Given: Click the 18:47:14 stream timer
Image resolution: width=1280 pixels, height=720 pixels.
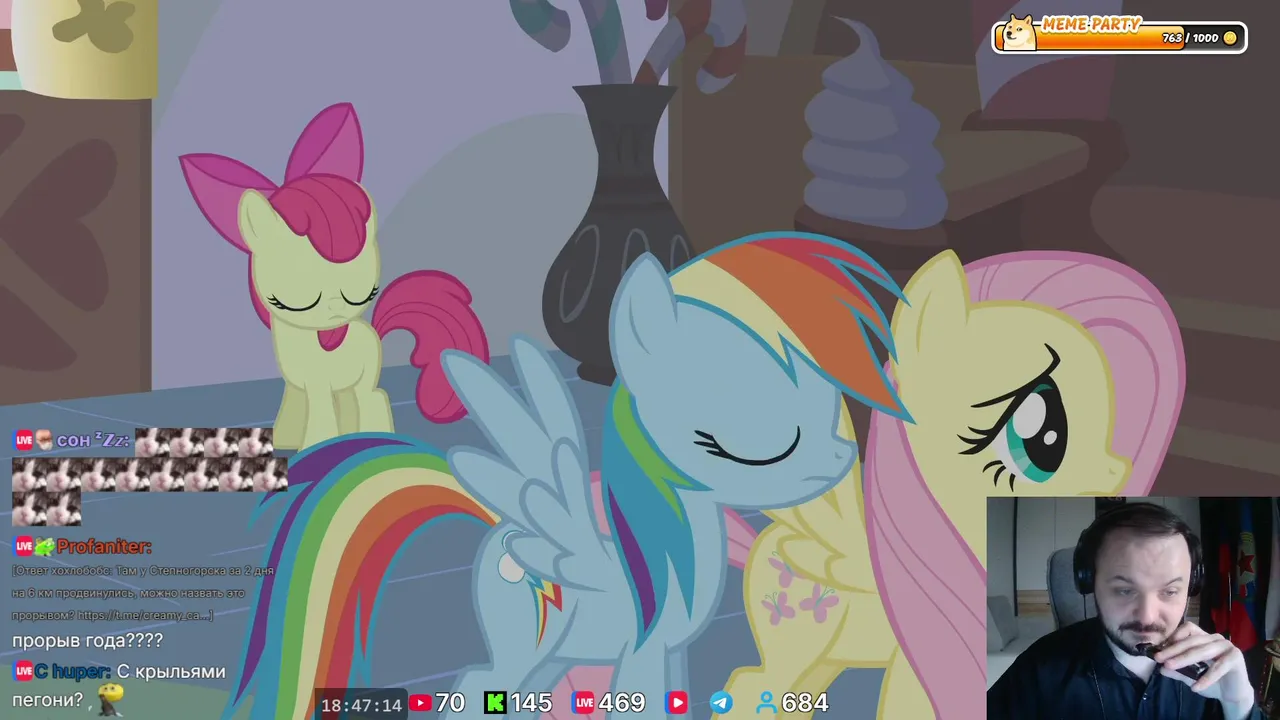Looking at the screenshot, I should 361,705.
